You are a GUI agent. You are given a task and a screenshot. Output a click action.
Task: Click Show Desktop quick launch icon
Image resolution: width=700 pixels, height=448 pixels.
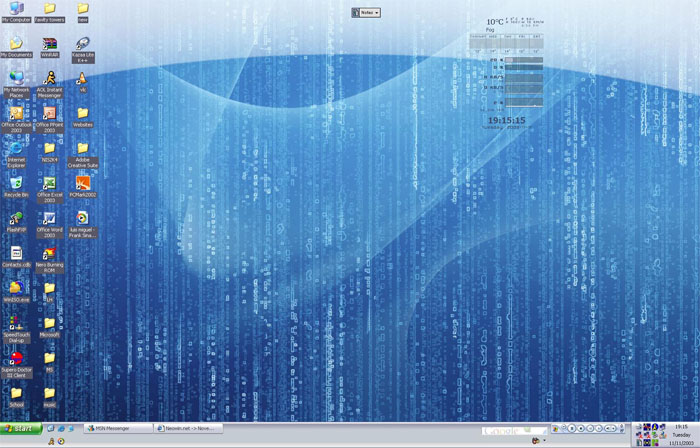(x=50, y=428)
